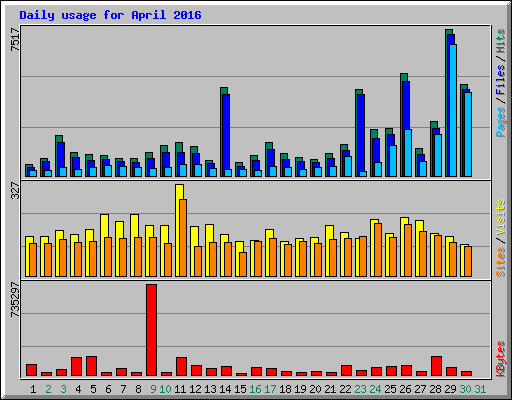Select green day label 17

point(270,389)
